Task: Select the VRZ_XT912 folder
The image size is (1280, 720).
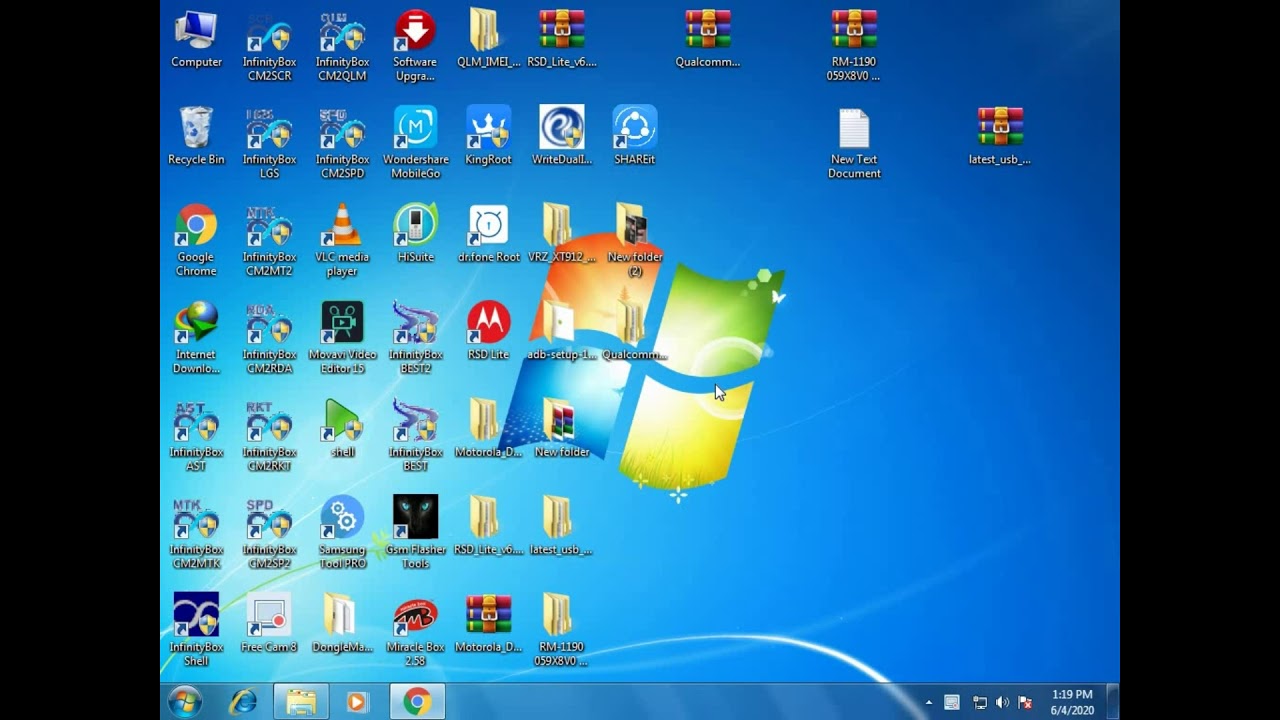Action: (x=562, y=235)
